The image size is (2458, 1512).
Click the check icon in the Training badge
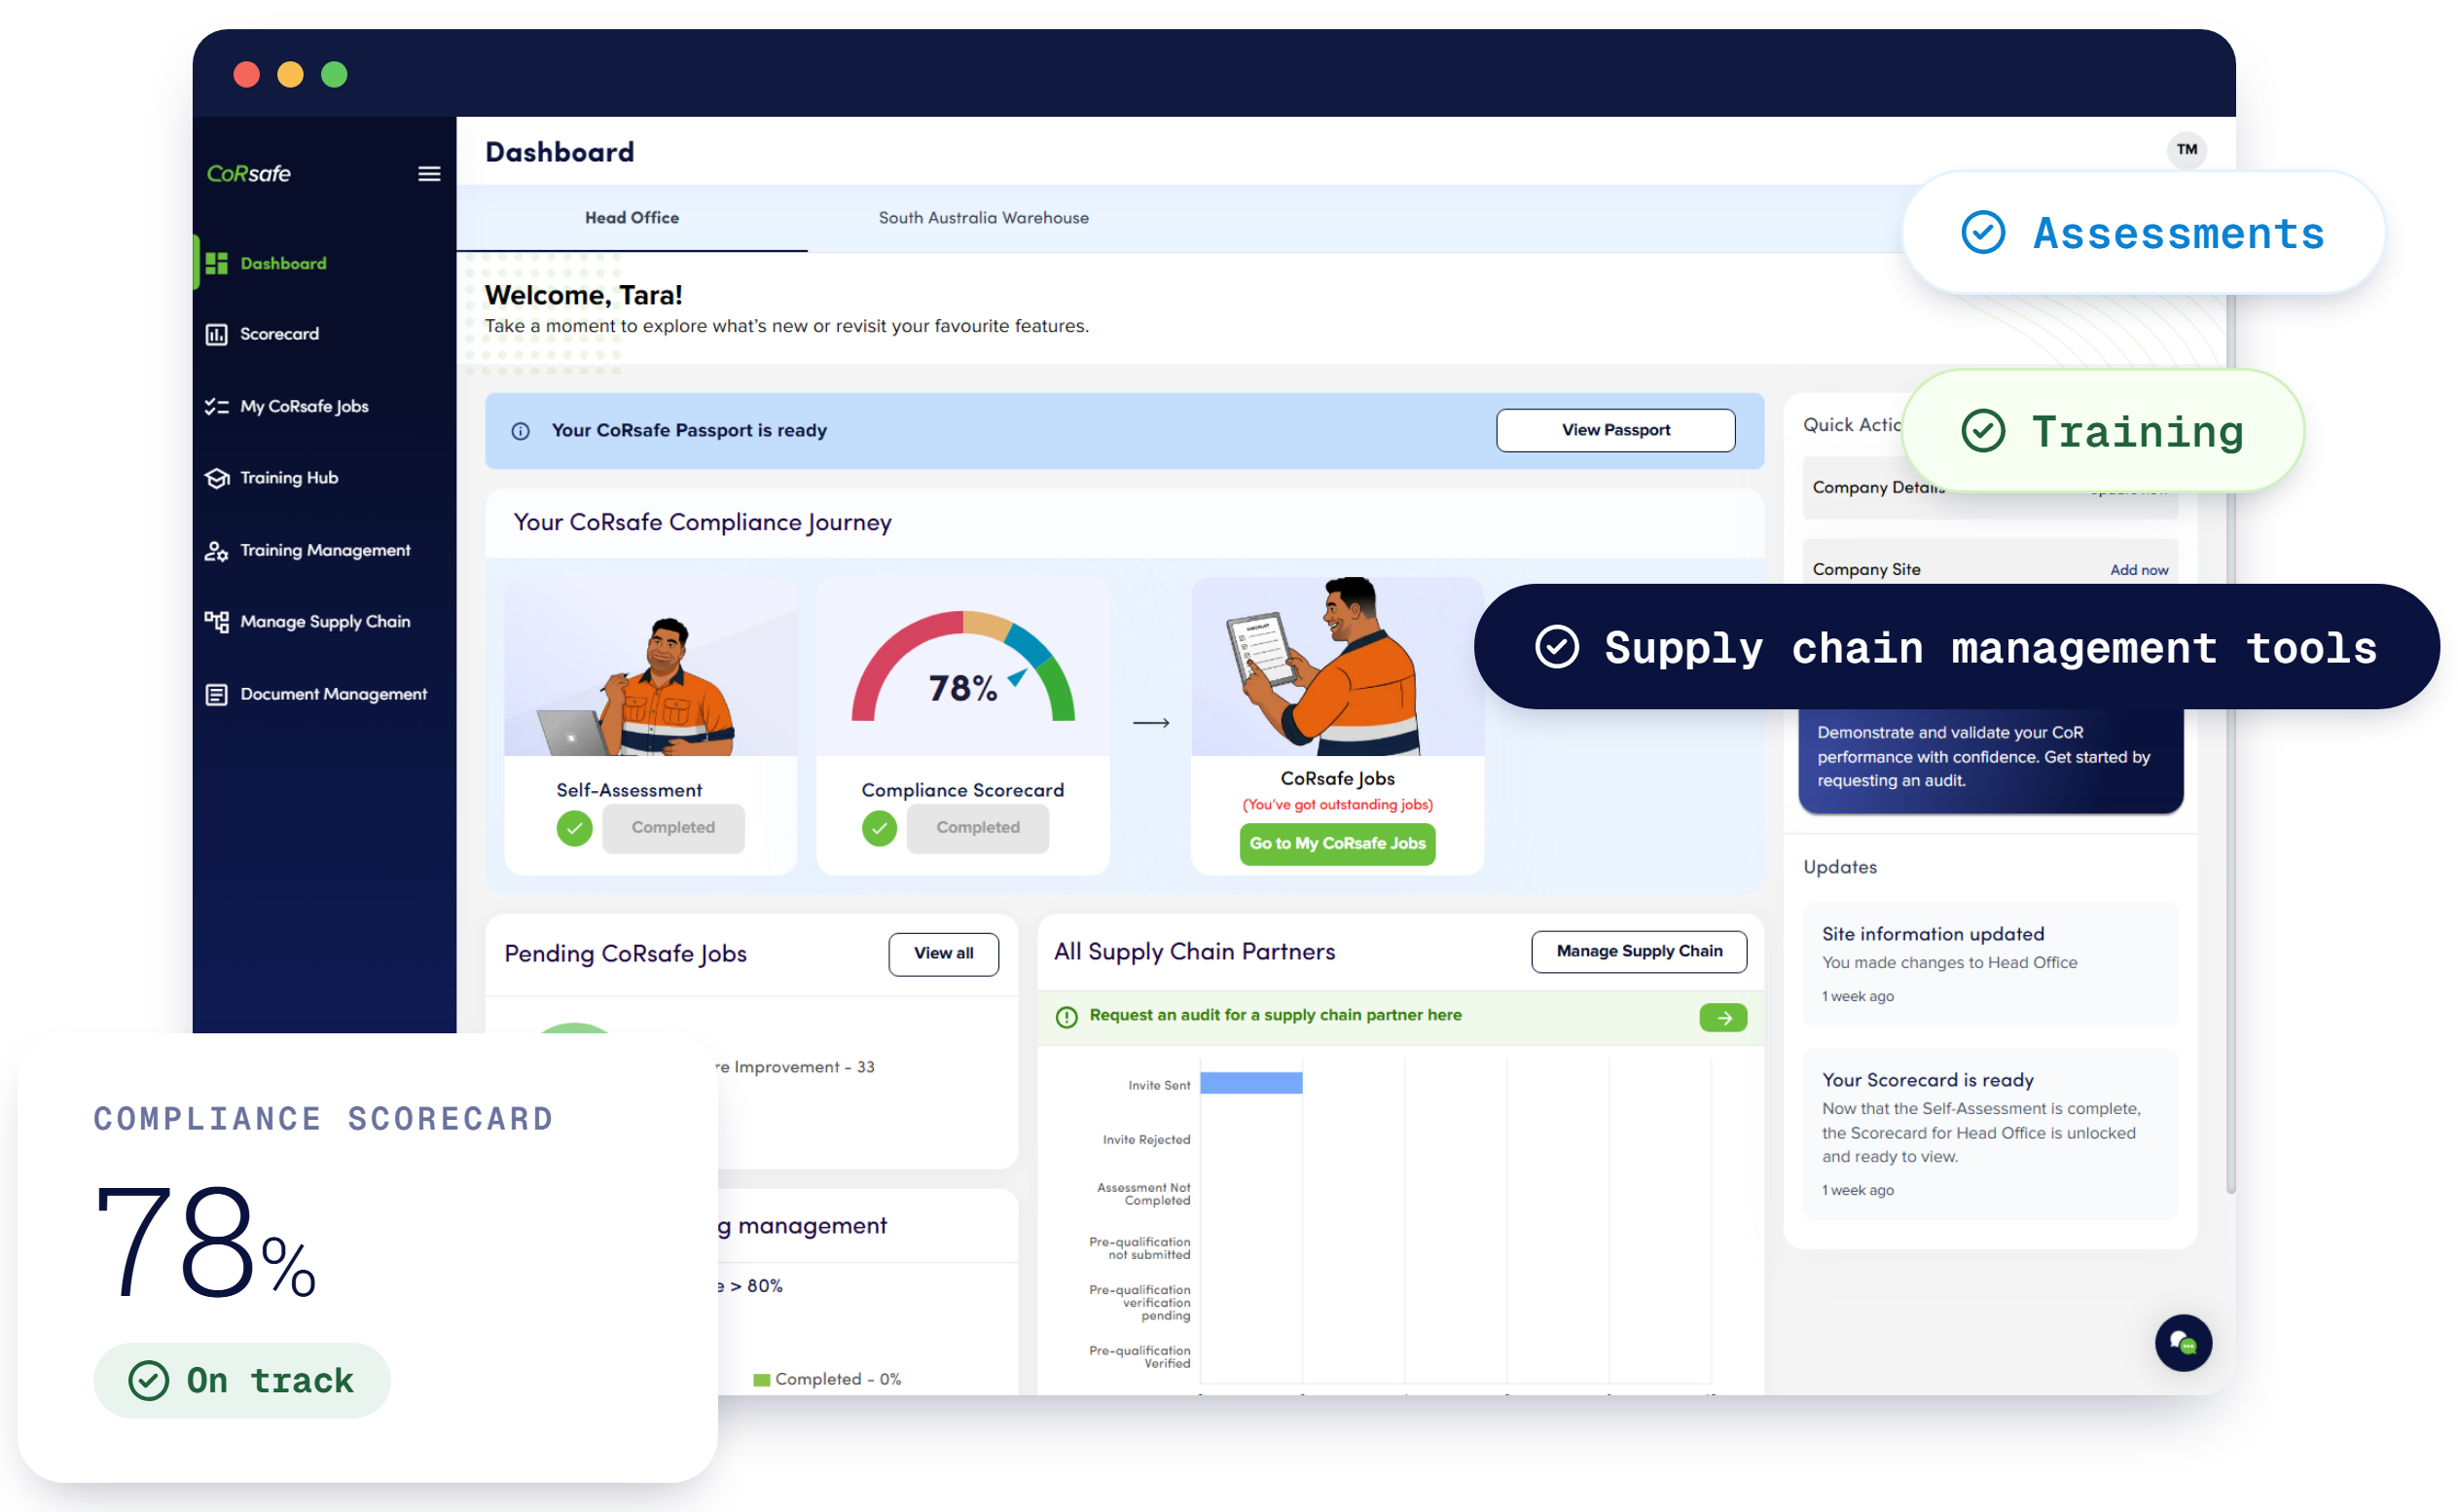1981,431
